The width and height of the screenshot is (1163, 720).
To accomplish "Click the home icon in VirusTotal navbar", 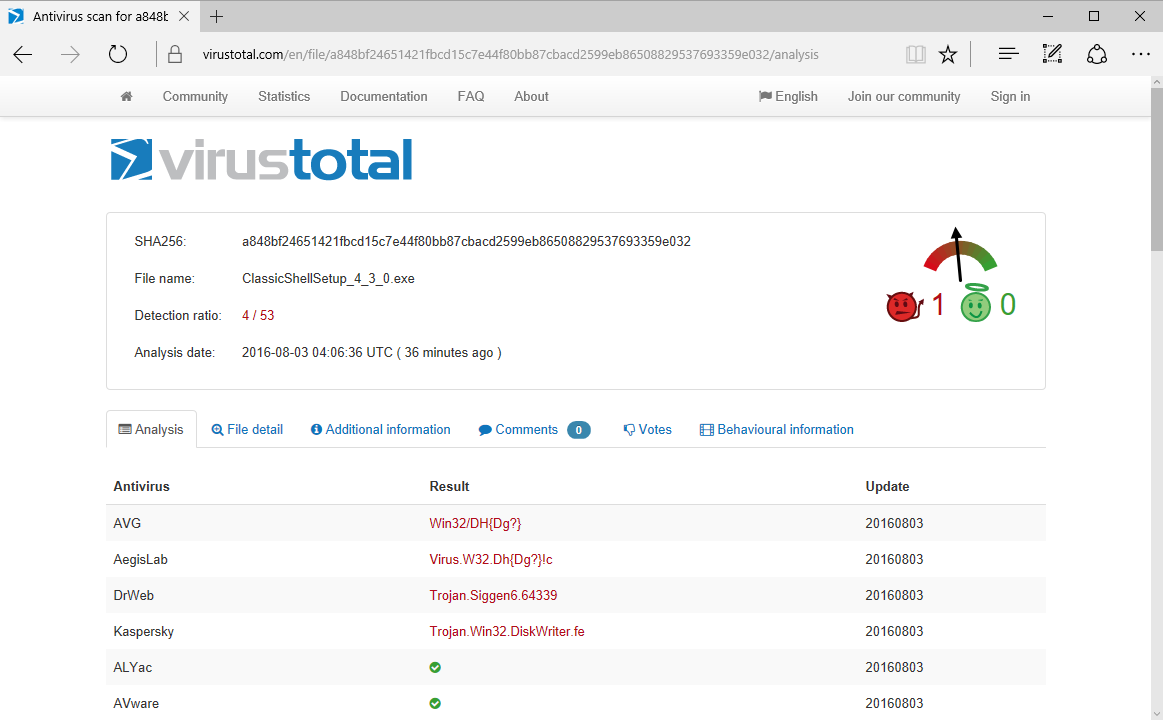I will (x=127, y=96).
